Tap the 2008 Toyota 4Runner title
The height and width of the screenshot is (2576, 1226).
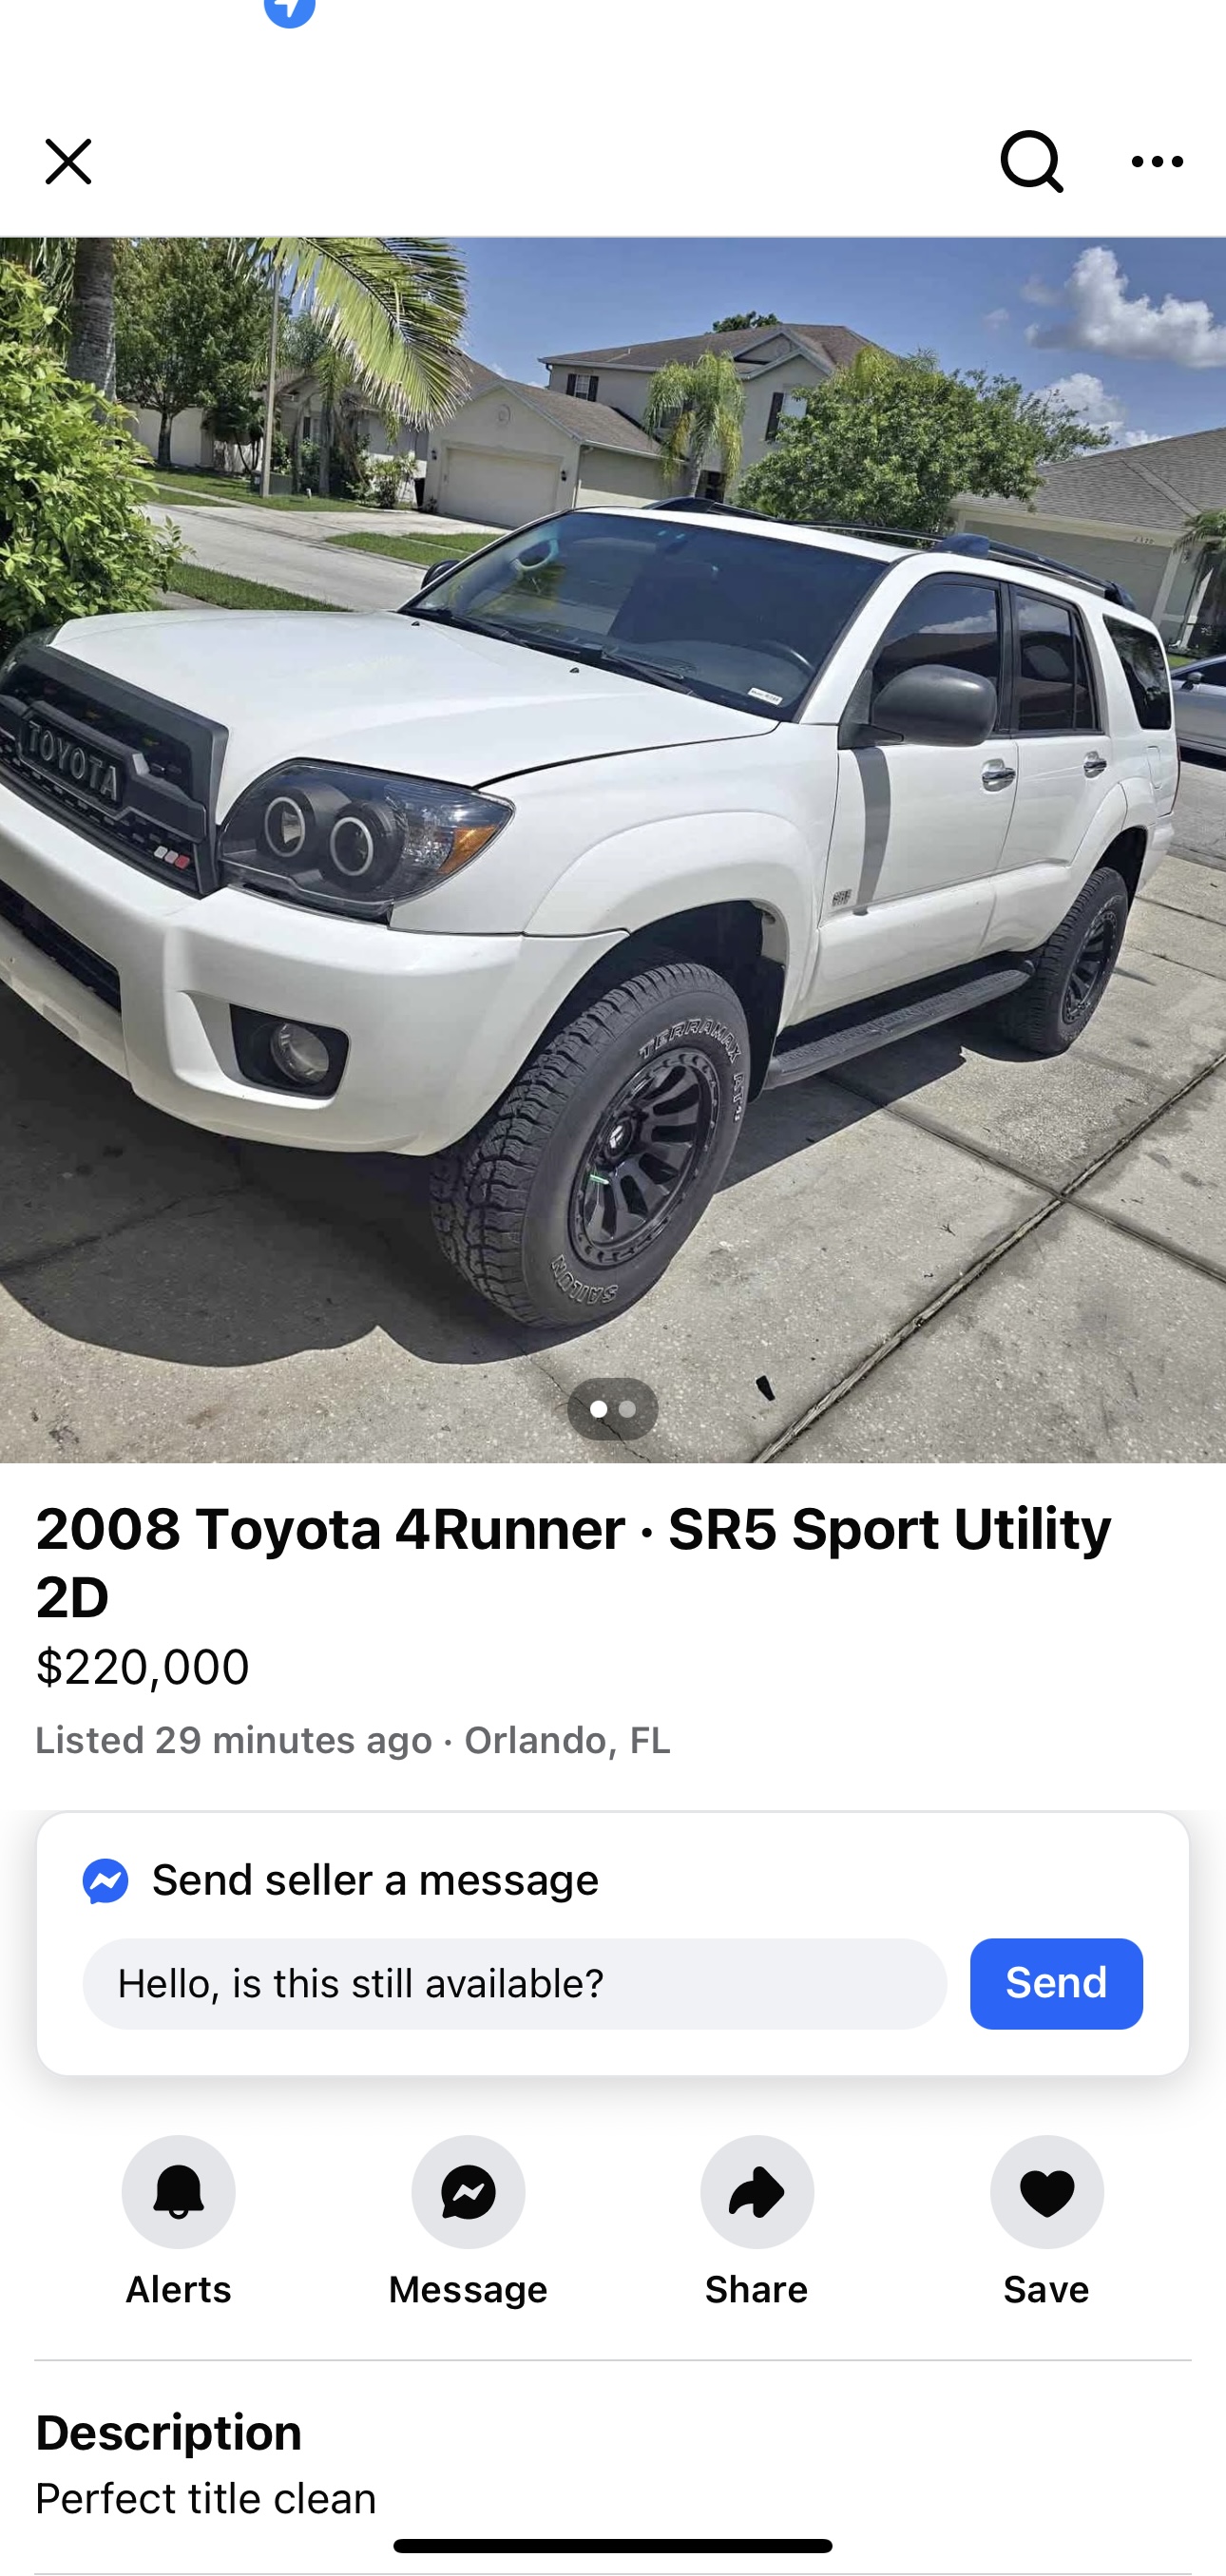(x=573, y=1561)
